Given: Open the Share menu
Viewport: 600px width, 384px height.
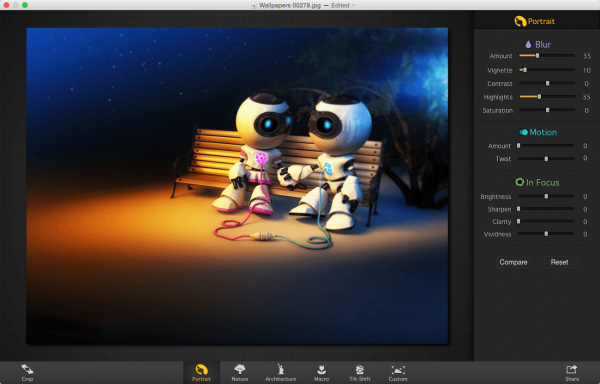Looking at the screenshot, I should point(572,373).
